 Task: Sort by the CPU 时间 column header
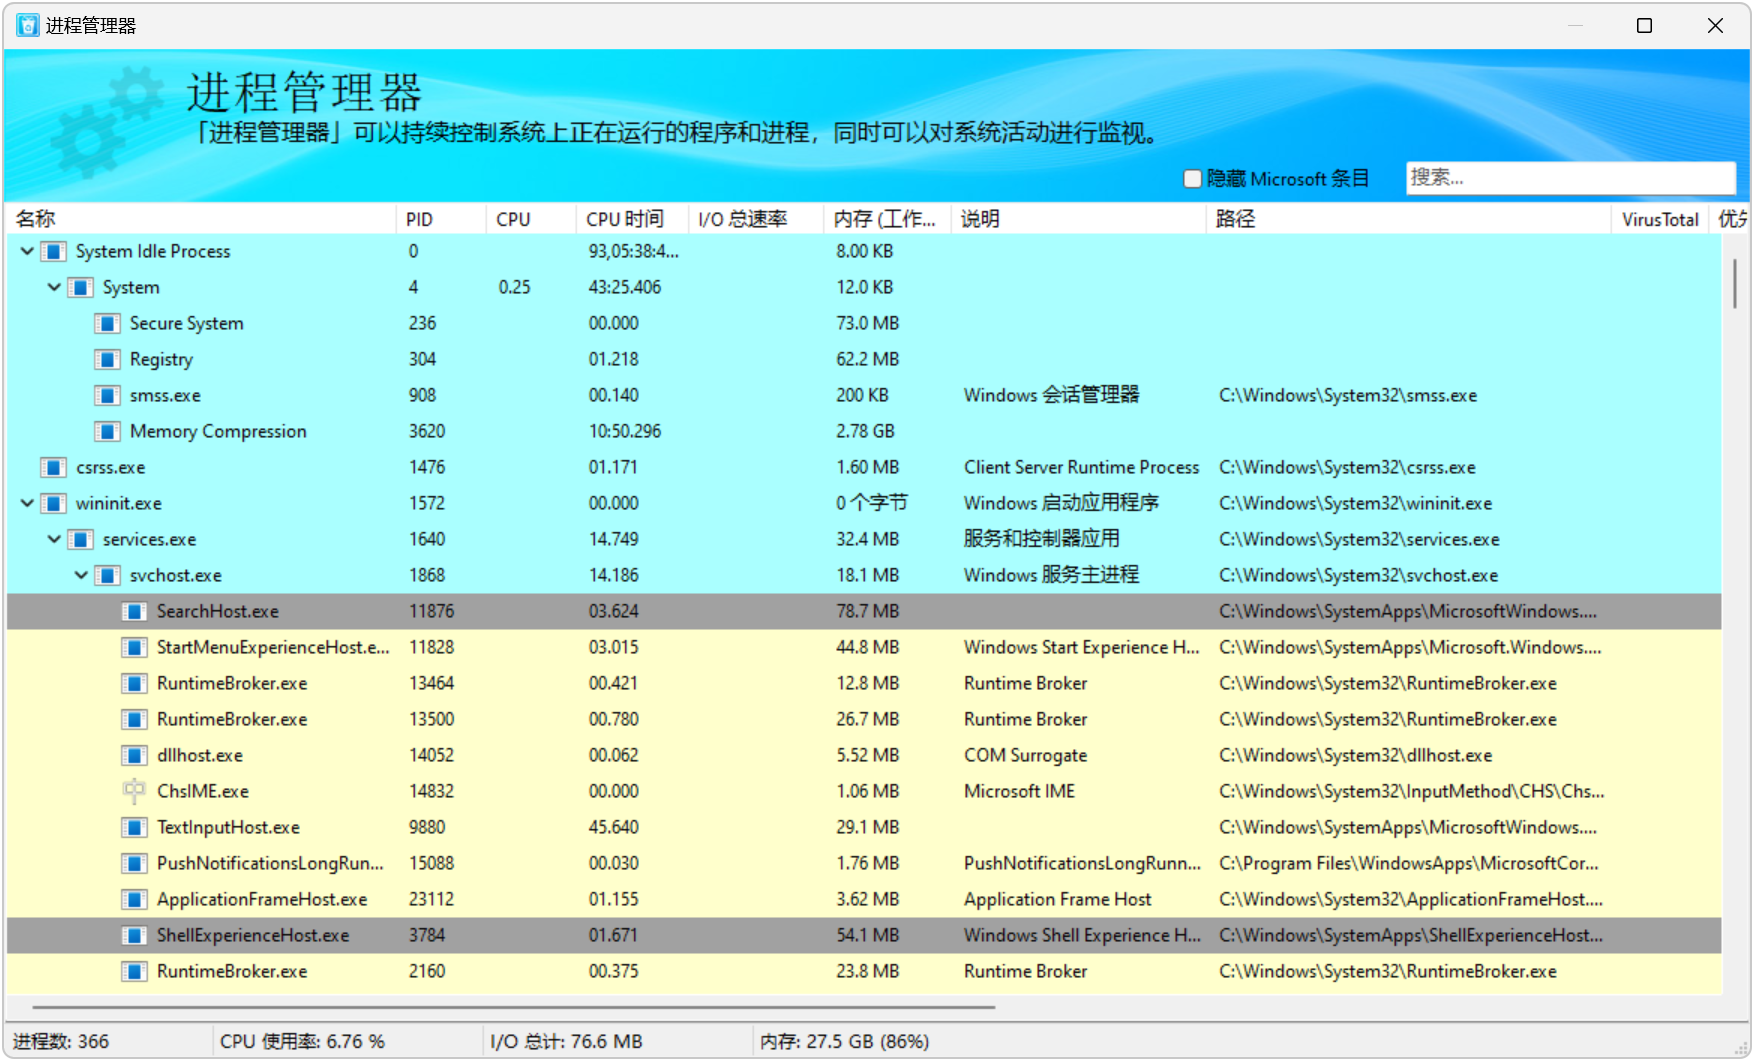(633, 219)
